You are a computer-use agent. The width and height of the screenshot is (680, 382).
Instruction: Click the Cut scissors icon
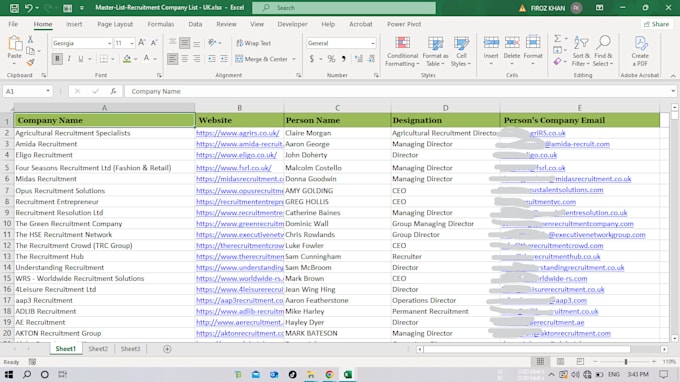30,39
